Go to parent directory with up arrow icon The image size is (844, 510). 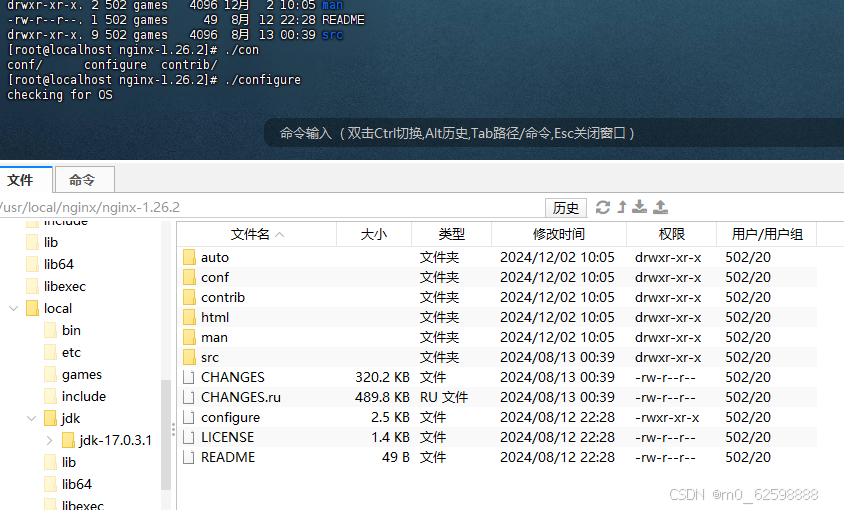coord(622,207)
